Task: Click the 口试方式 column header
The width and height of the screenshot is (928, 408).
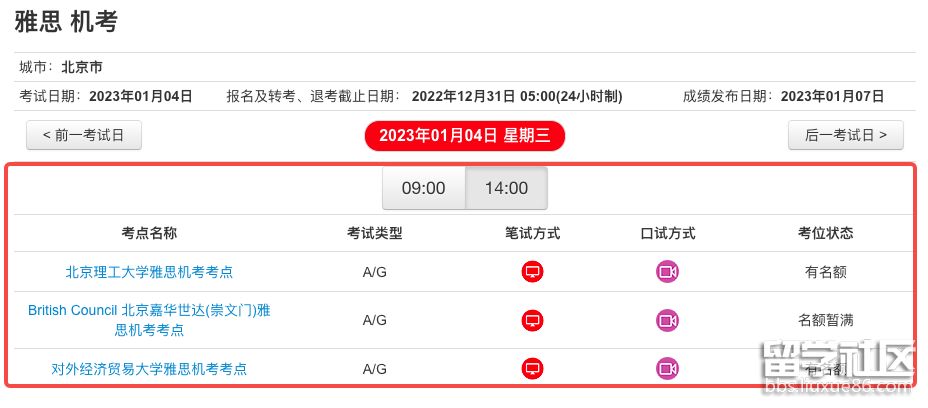Action: click(x=667, y=233)
